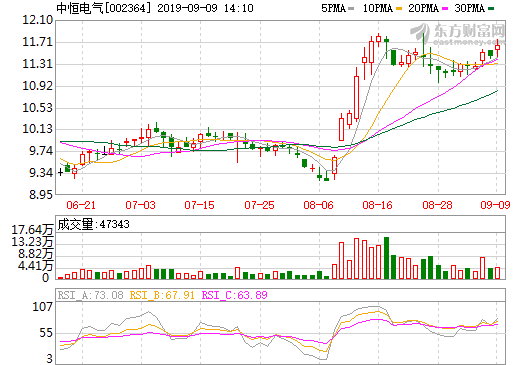Click the RSI_B:67.91 indicator label
Image resolution: width=520 pixels, height=365 pixels.
(162, 295)
